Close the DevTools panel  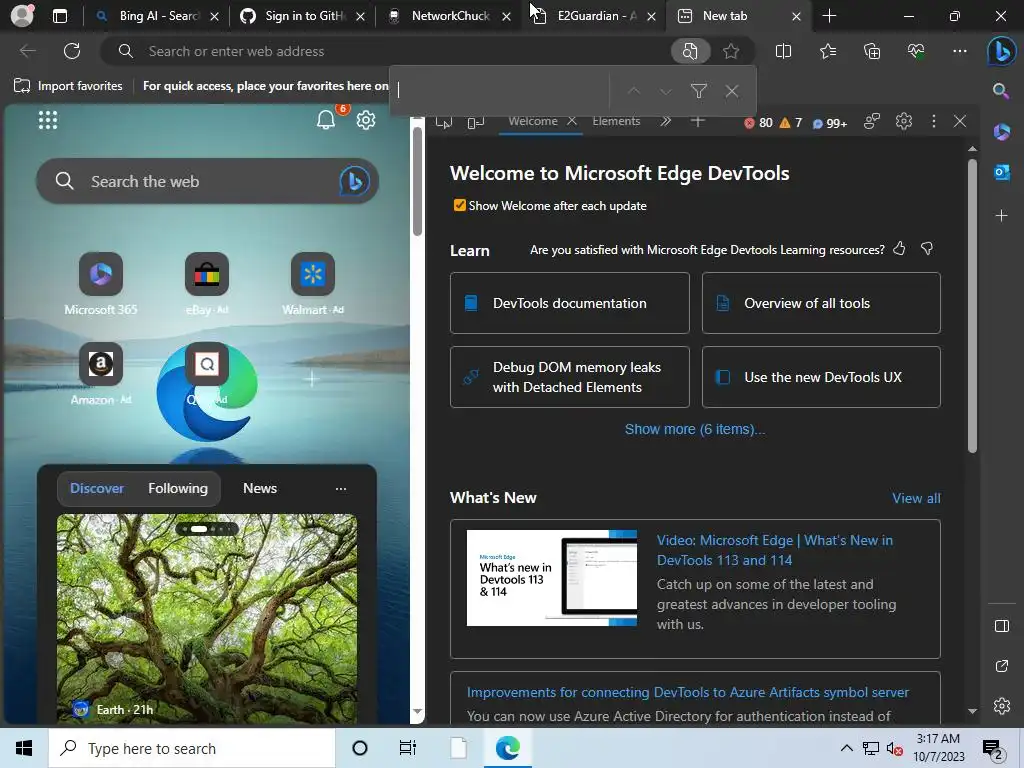(x=959, y=121)
